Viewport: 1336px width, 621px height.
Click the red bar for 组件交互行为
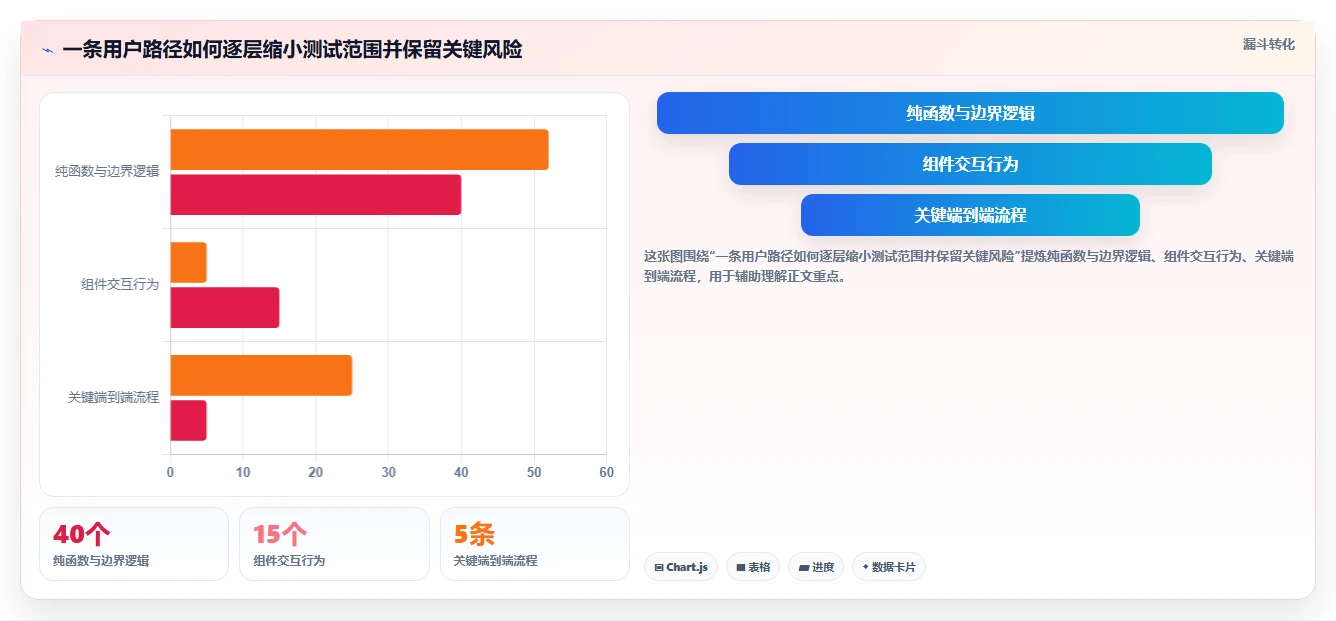(225, 307)
